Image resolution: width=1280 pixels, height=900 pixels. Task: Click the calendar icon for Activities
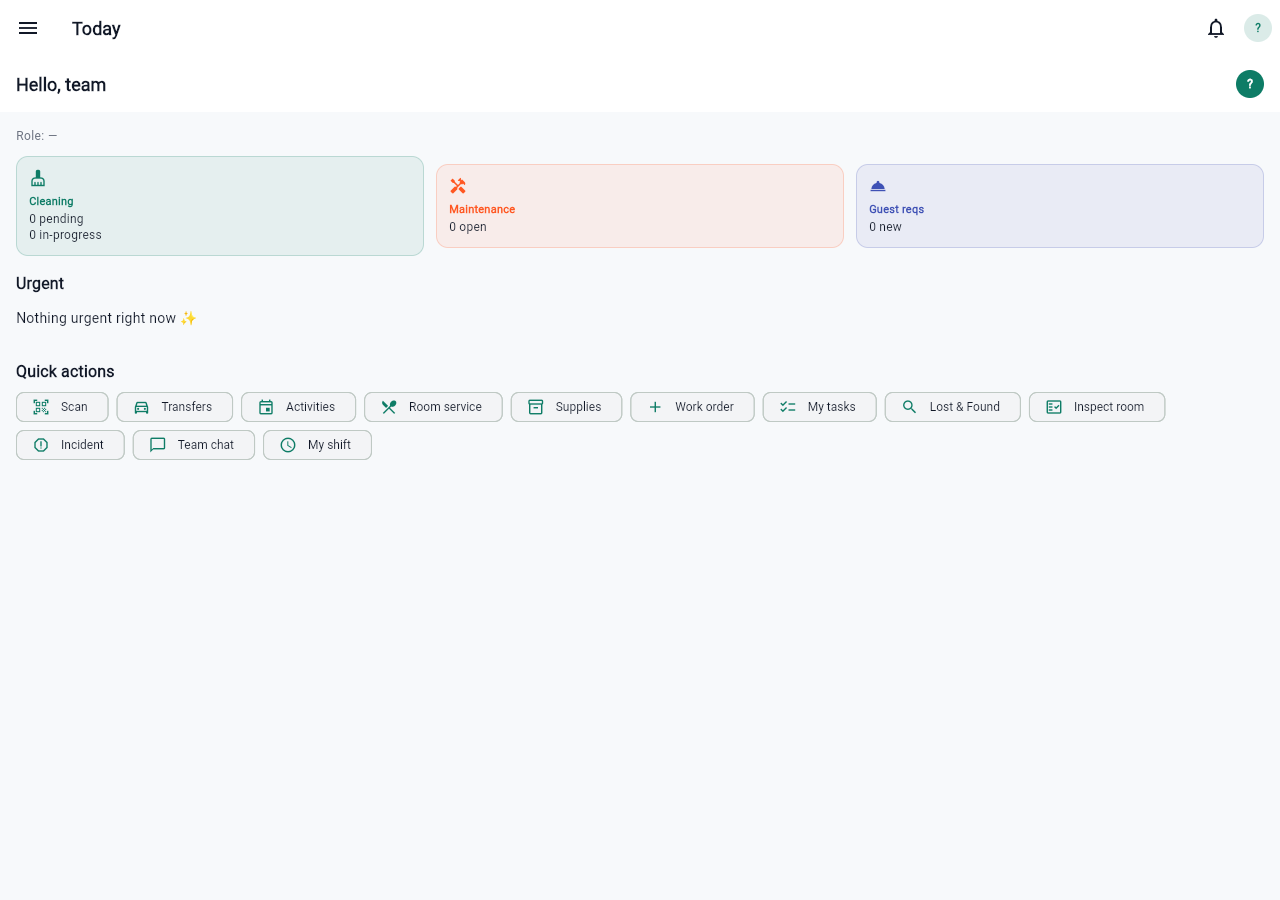[x=266, y=407]
